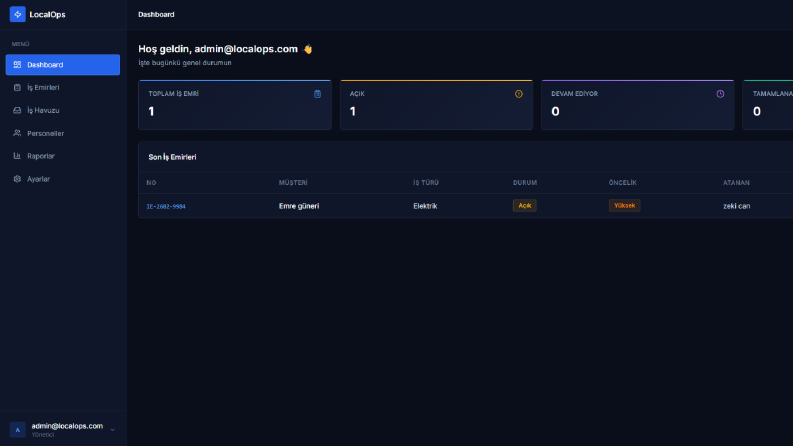Click the Açık status badge
Screen dimensions: 793x446
(524, 205)
